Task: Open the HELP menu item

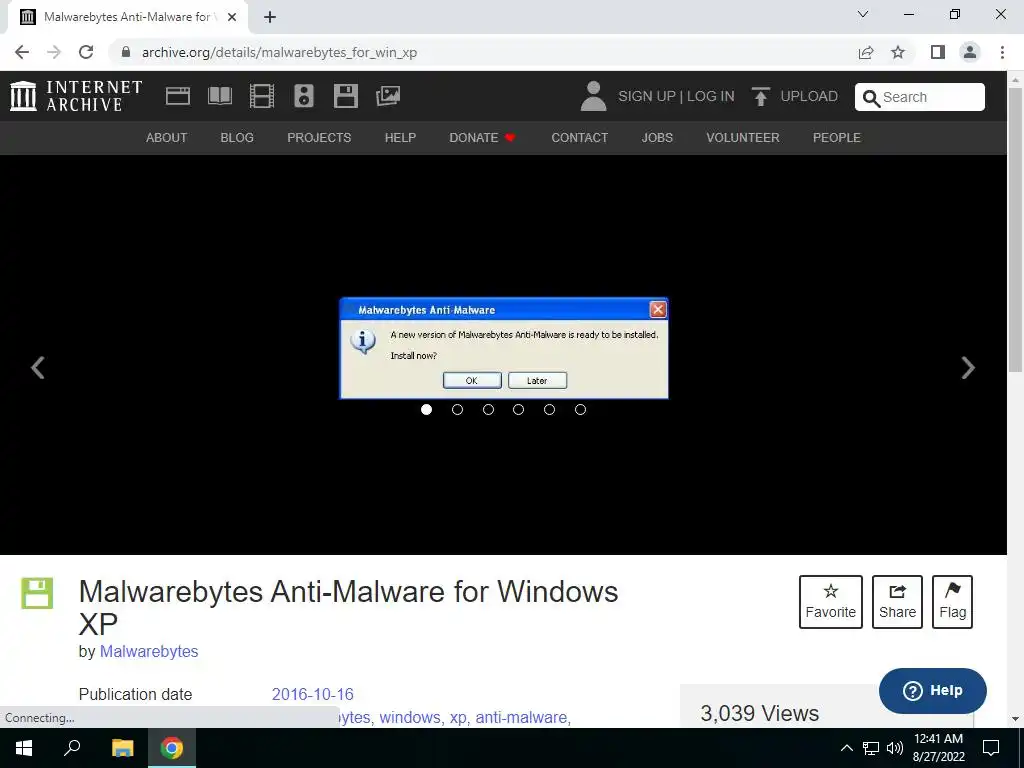Action: tap(400, 138)
